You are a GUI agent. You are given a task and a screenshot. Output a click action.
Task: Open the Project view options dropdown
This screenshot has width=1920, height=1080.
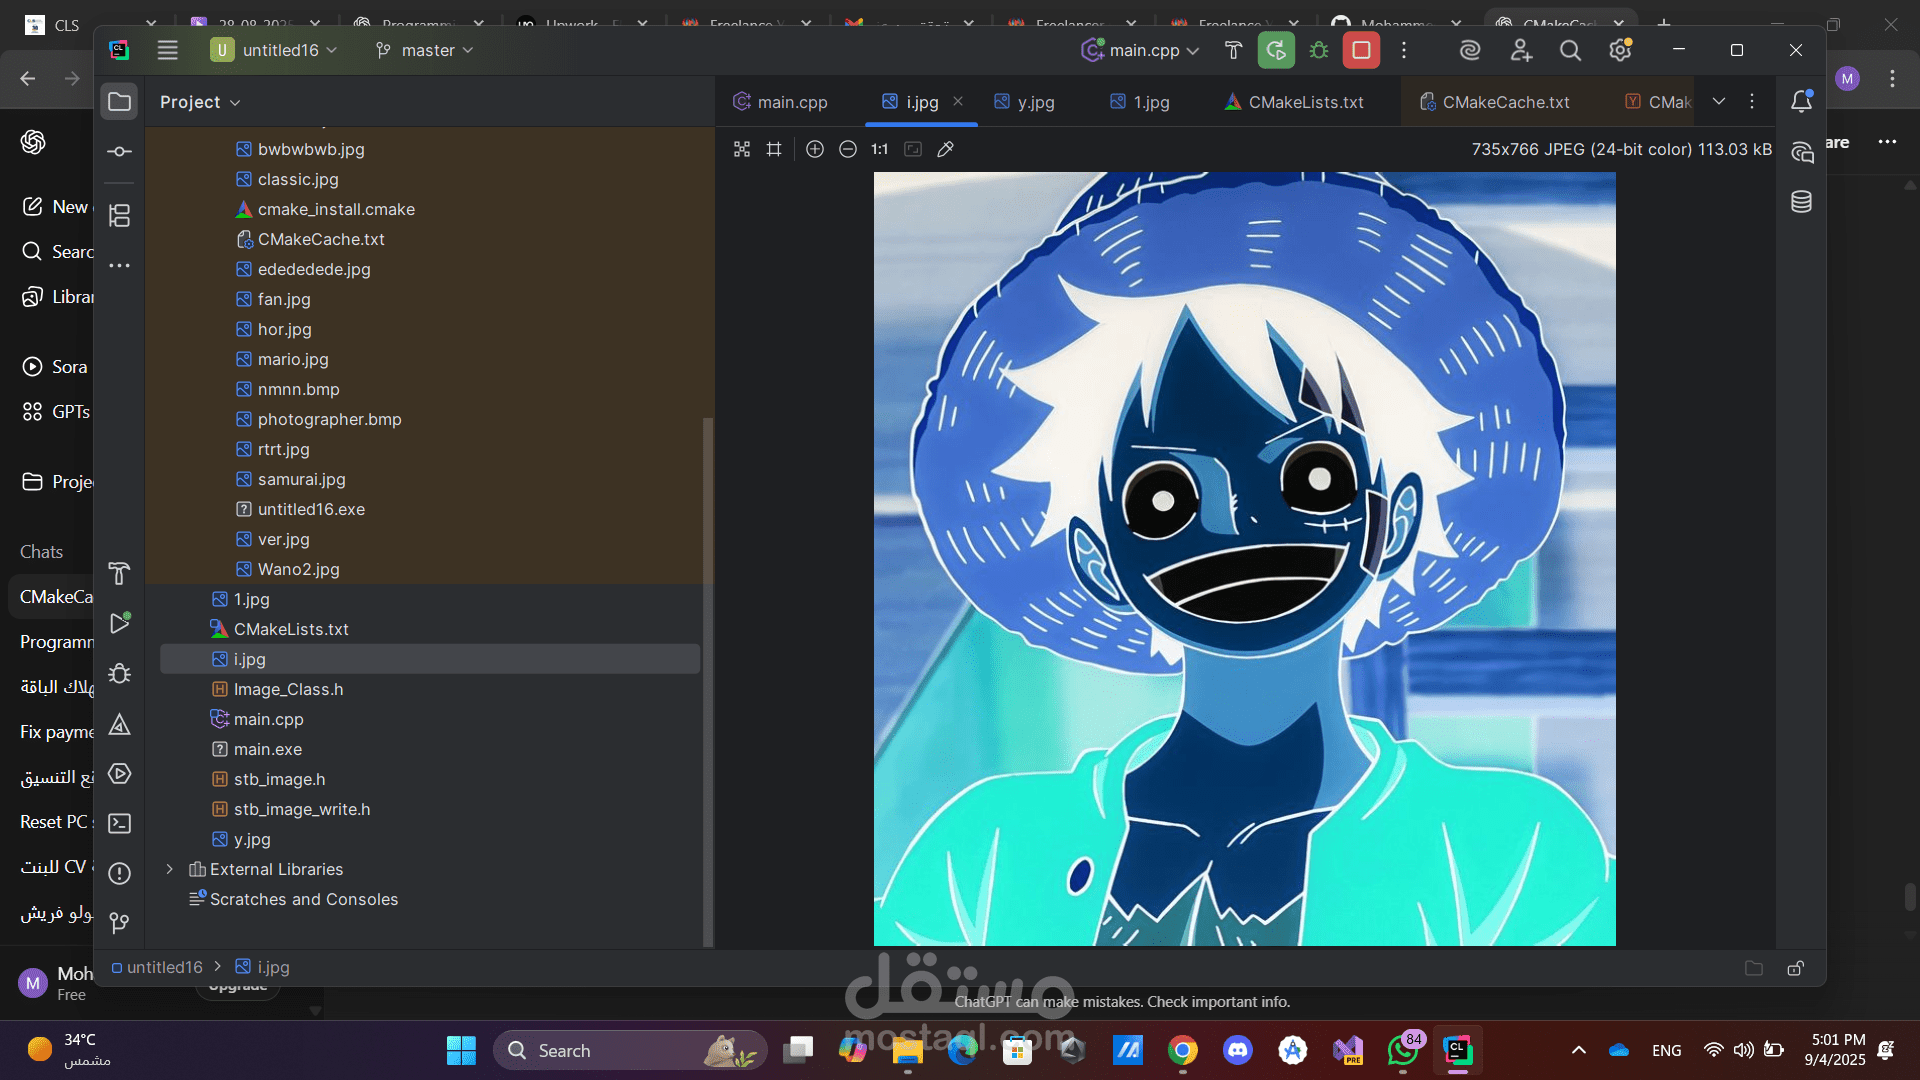click(x=200, y=102)
